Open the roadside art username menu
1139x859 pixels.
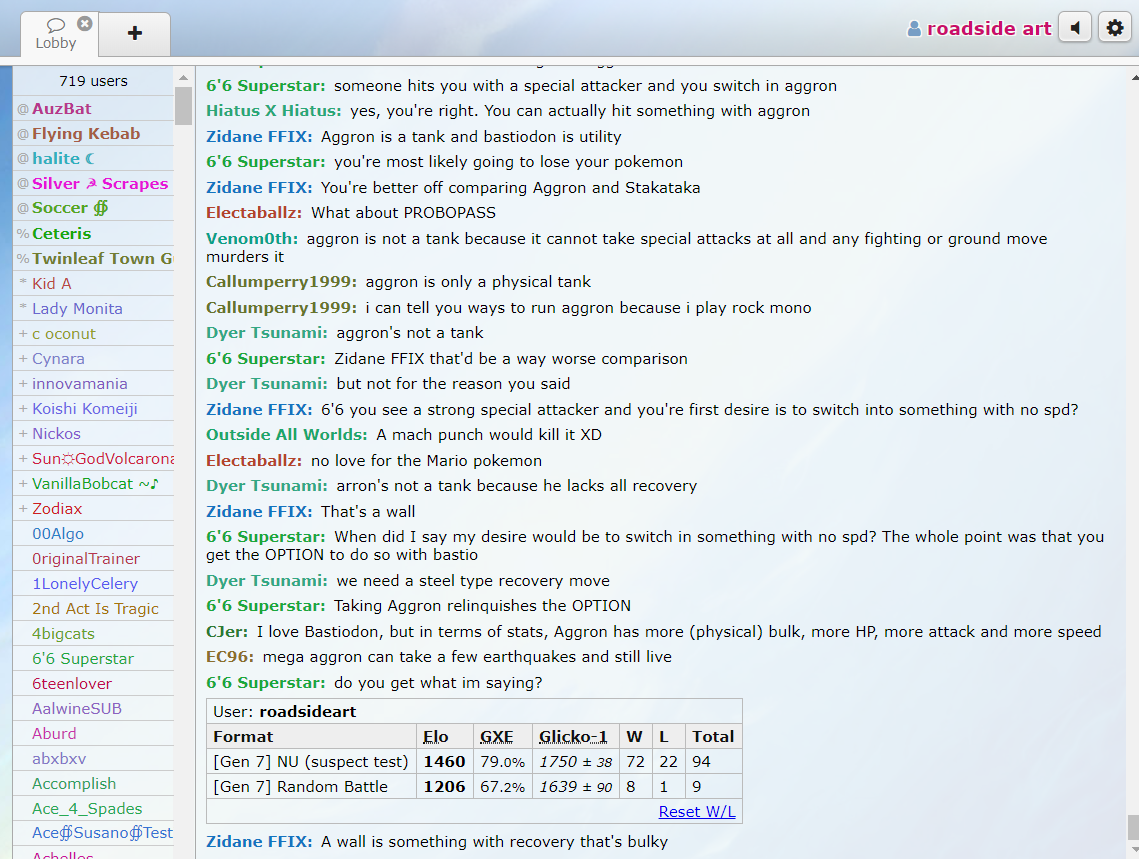point(988,29)
